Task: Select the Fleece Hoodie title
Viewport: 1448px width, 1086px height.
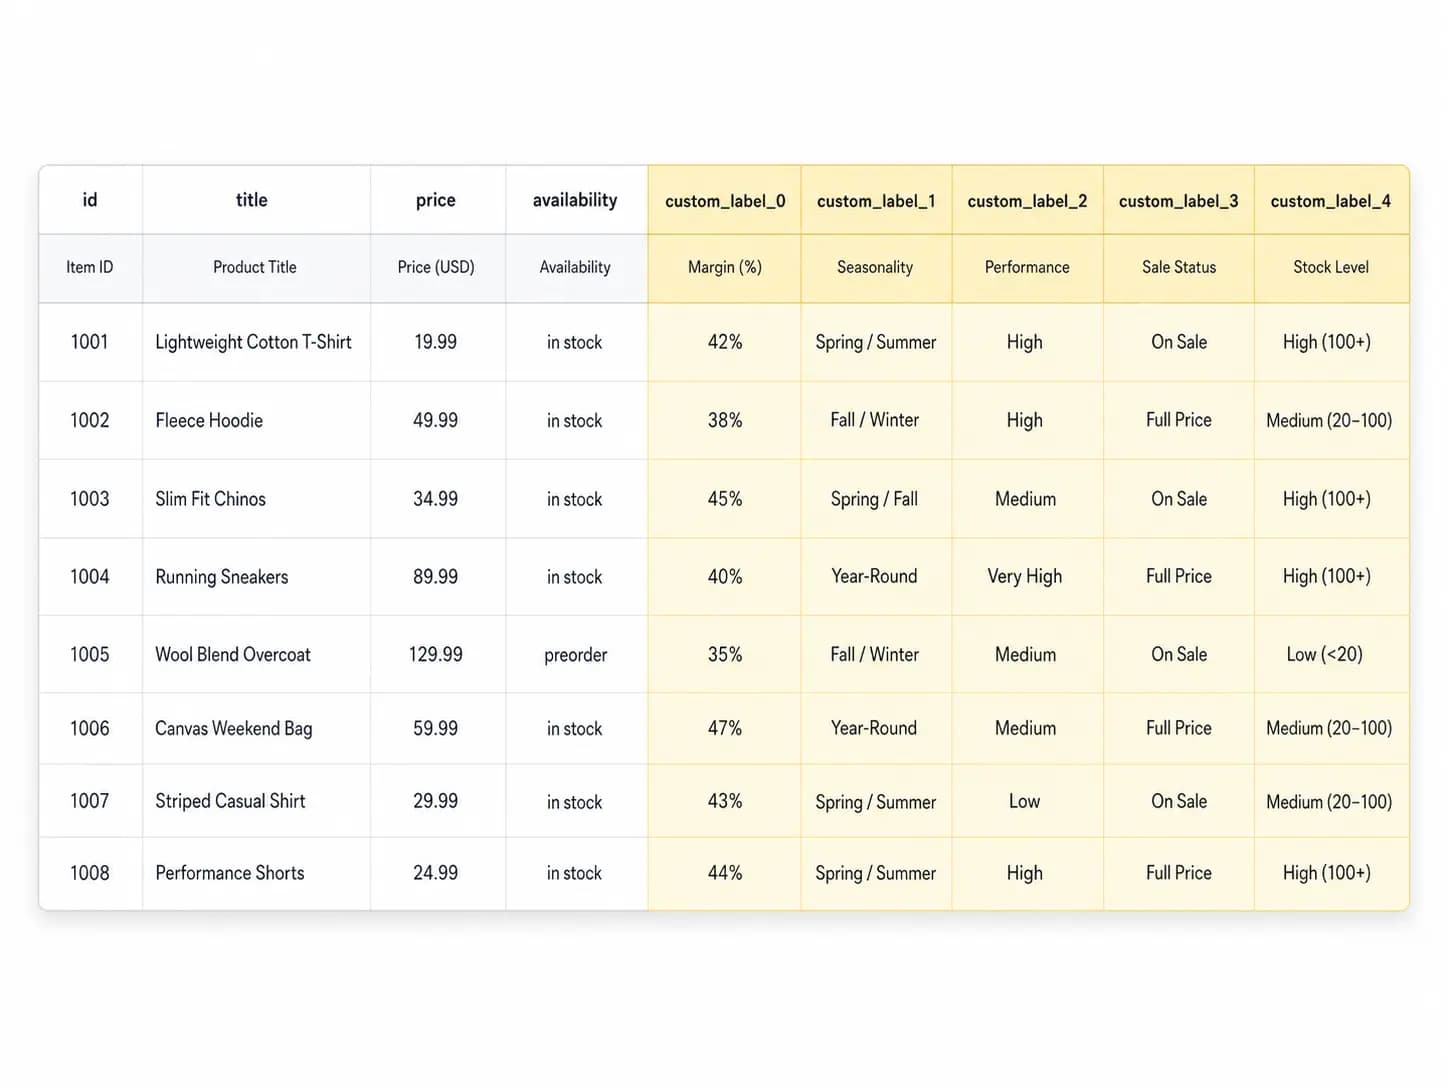Action: coord(209,420)
